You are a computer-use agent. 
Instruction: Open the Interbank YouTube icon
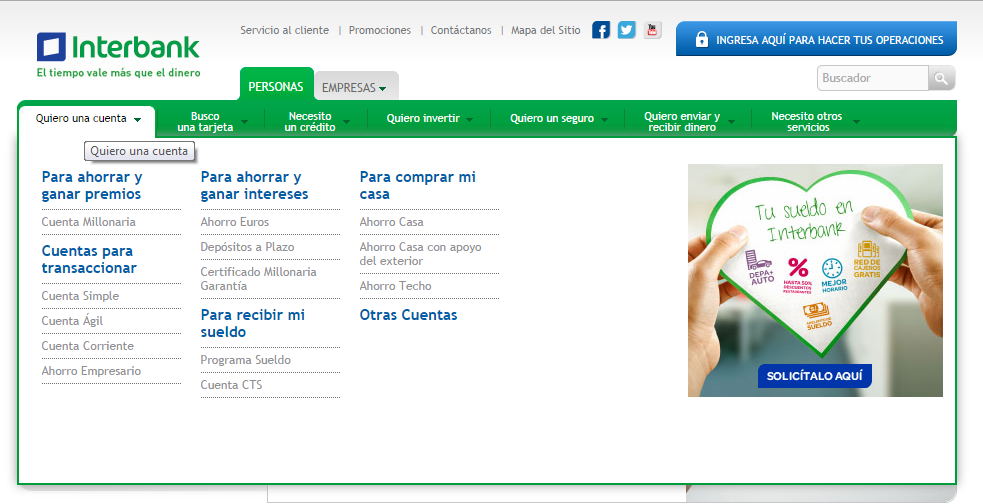pos(652,29)
